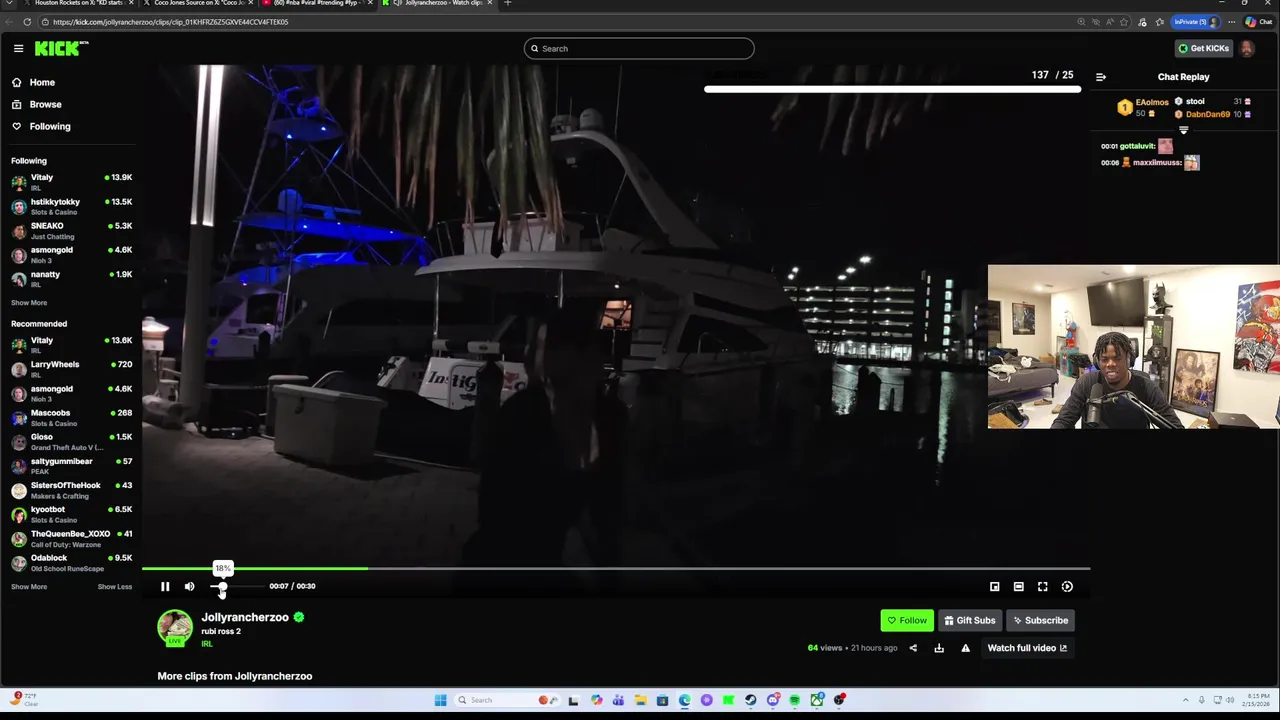Open TheQueenBee_XOXO recommended channel
The width and height of the screenshot is (1280, 720).
pos(71,538)
